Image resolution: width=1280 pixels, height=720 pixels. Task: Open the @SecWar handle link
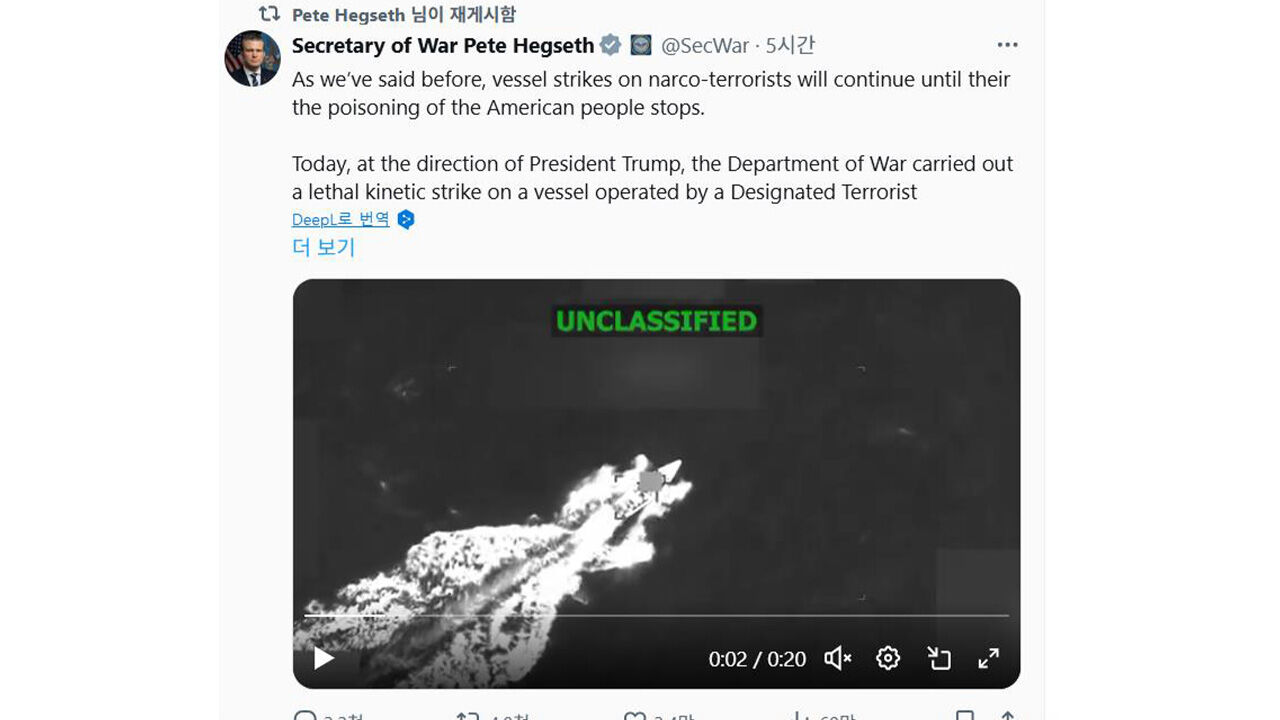pos(704,45)
